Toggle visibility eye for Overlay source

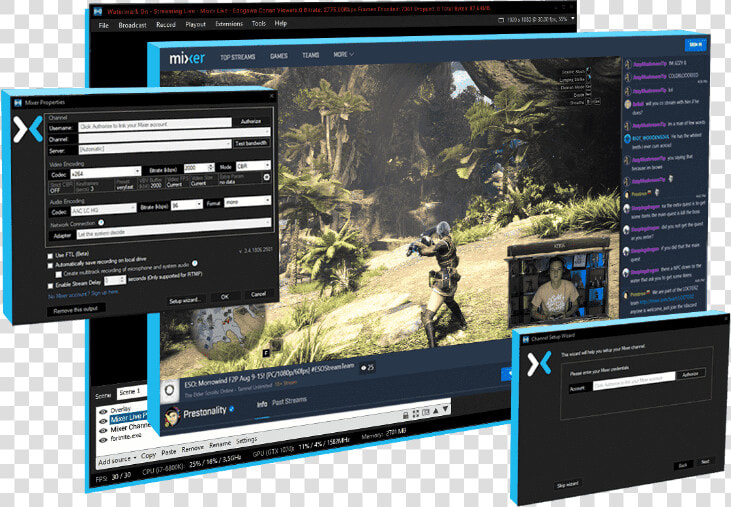103,411
